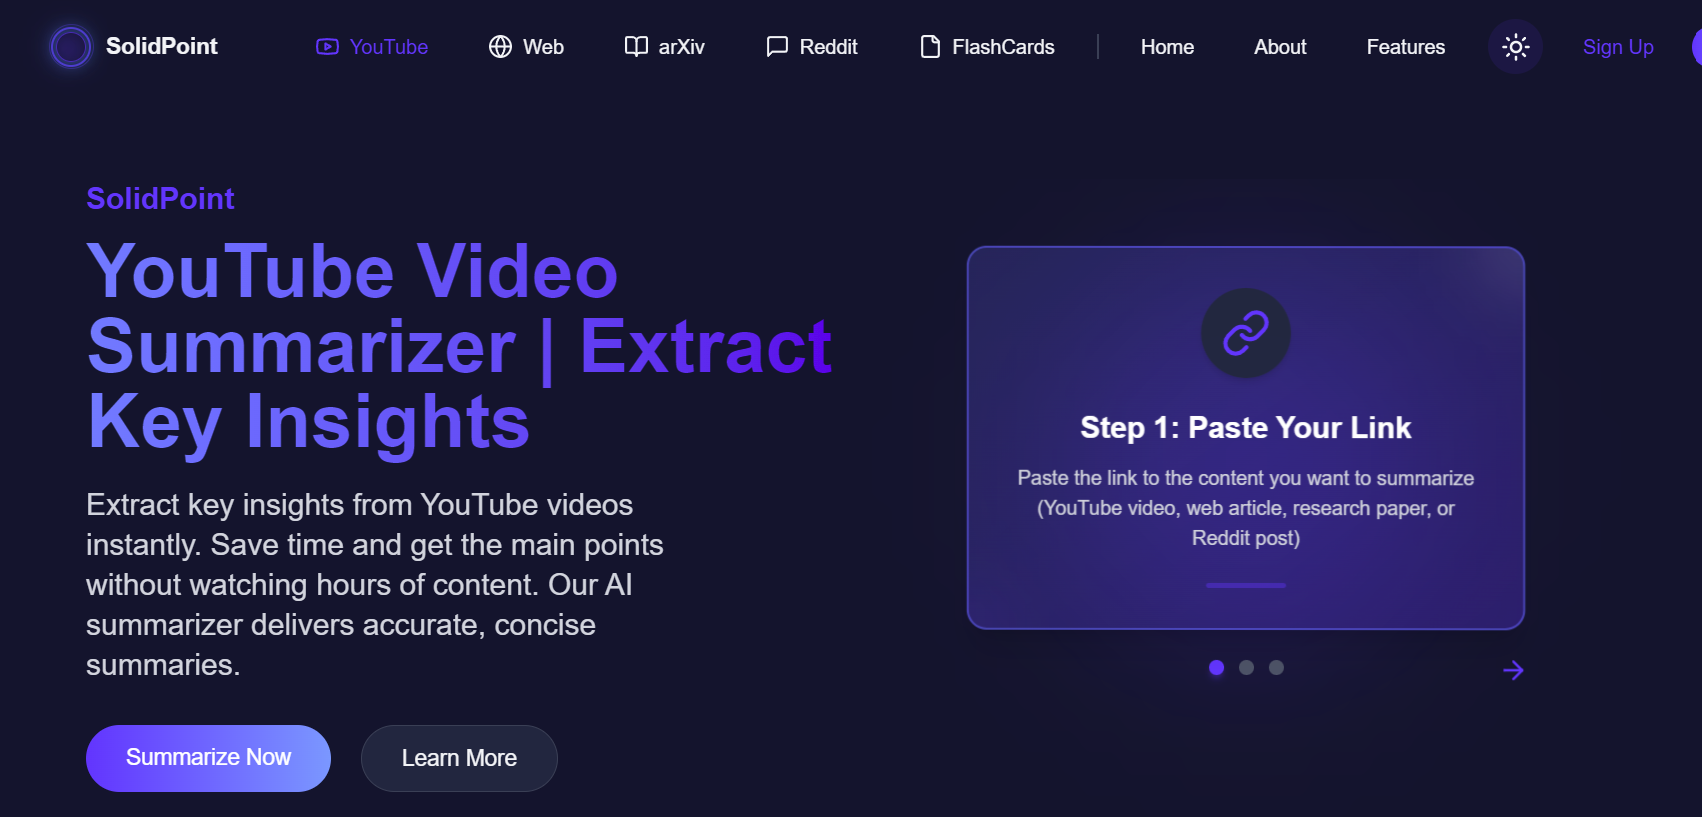
Task: Click the Web globe icon
Action: tap(500, 47)
